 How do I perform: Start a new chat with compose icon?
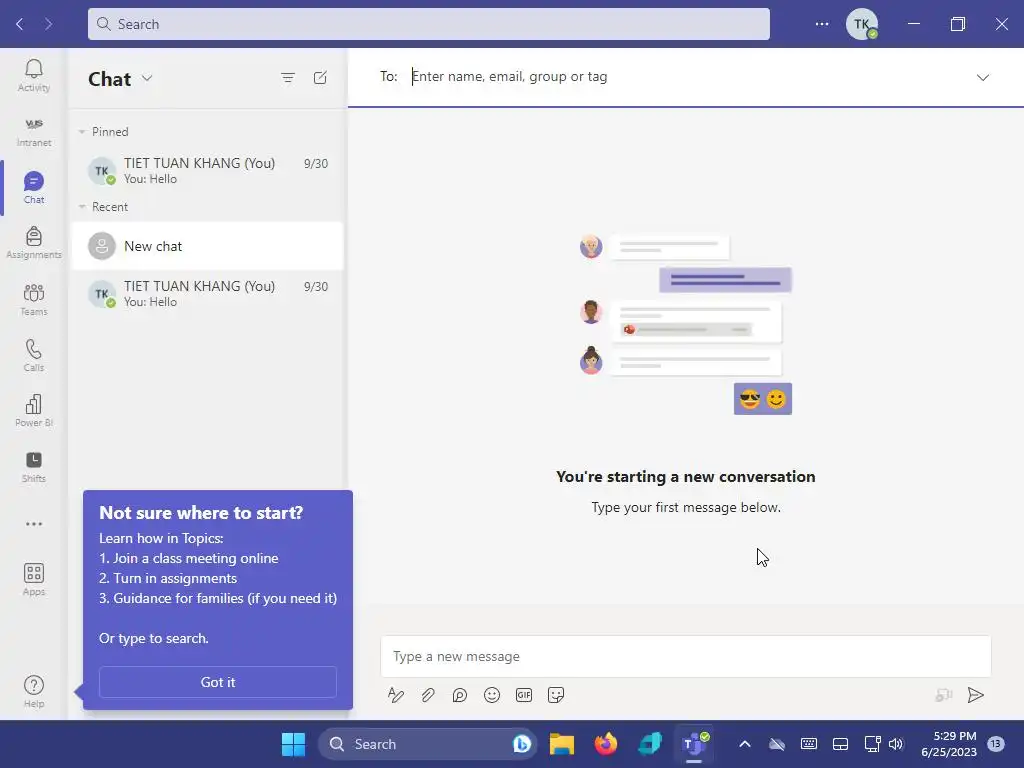[320, 78]
